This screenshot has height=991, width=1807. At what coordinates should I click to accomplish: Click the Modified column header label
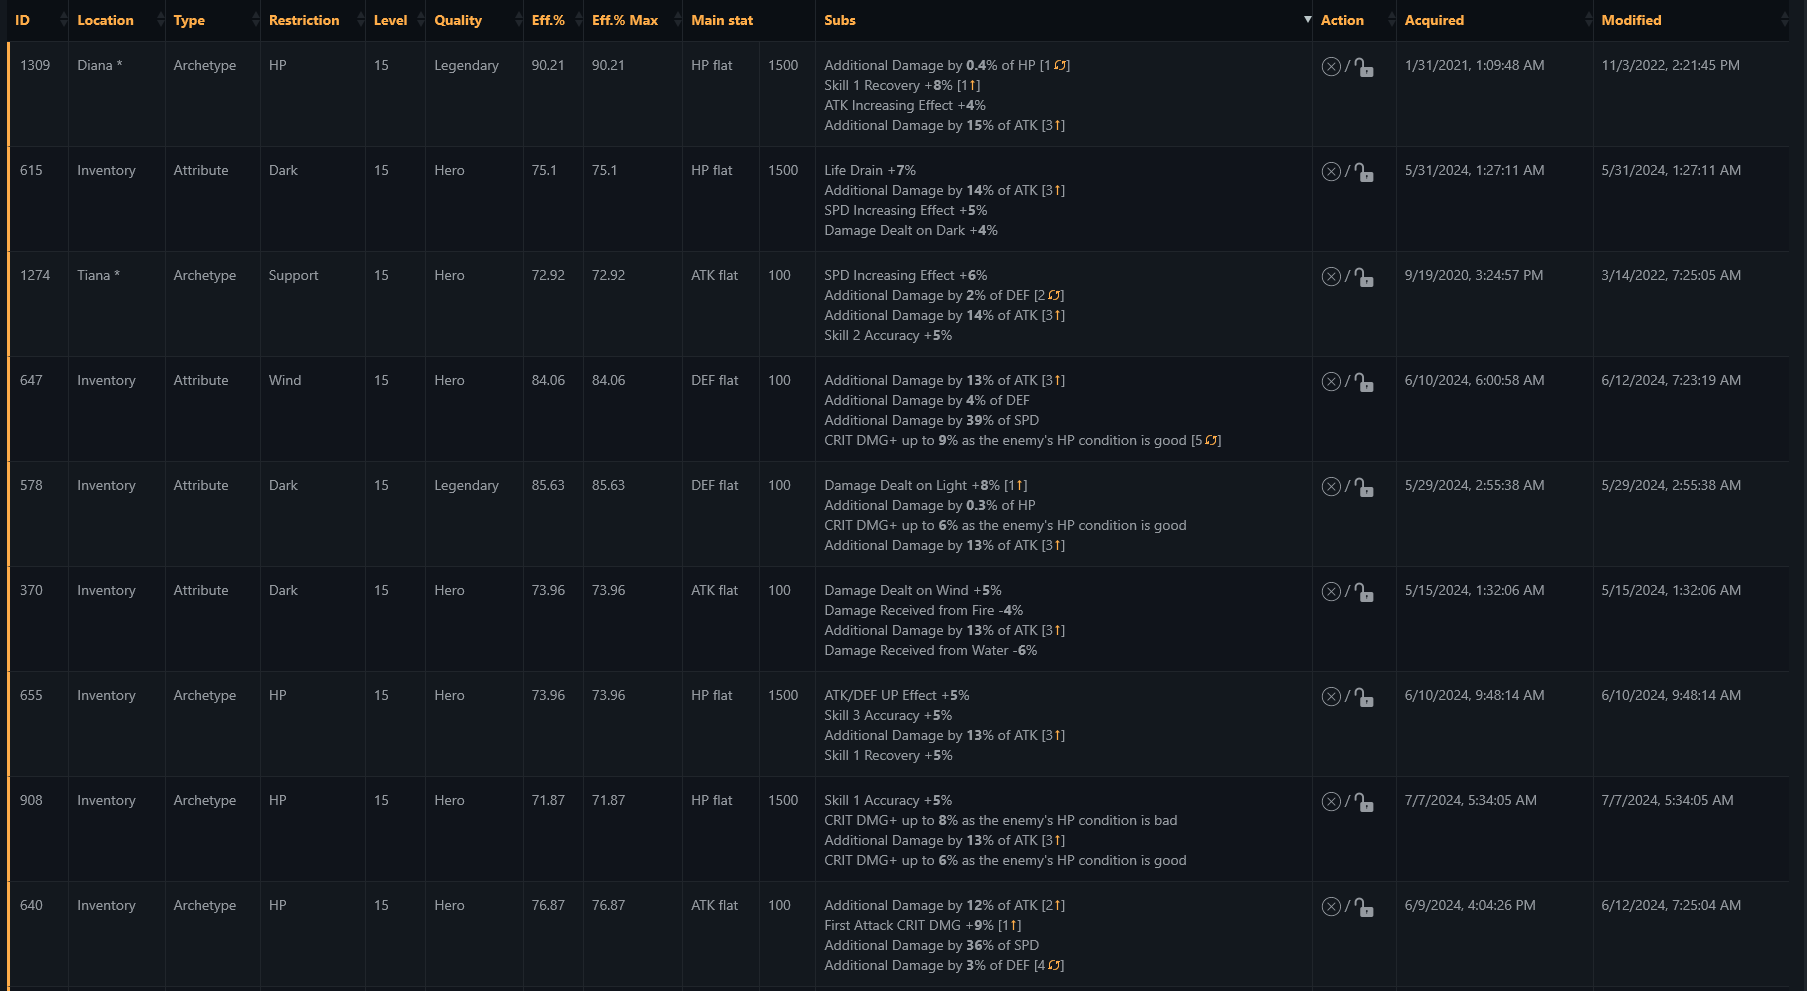tap(1631, 20)
